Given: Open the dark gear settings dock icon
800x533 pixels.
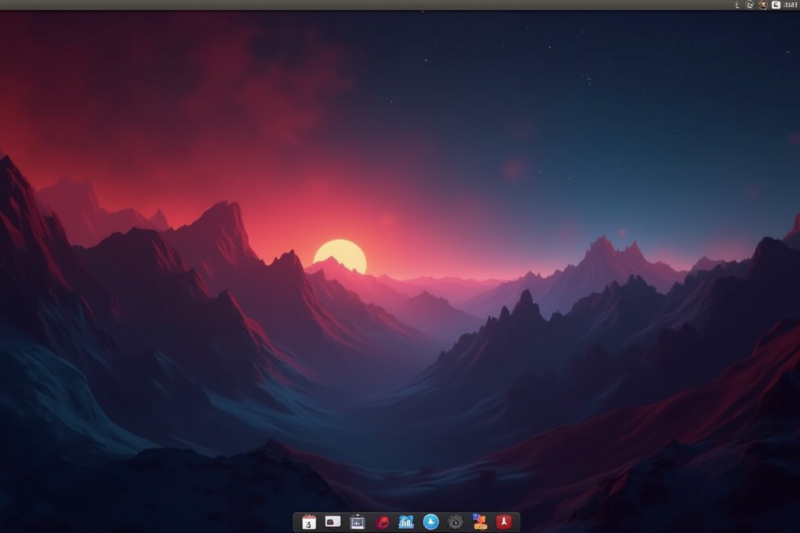Looking at the screenshot, I should pos(455,522).
